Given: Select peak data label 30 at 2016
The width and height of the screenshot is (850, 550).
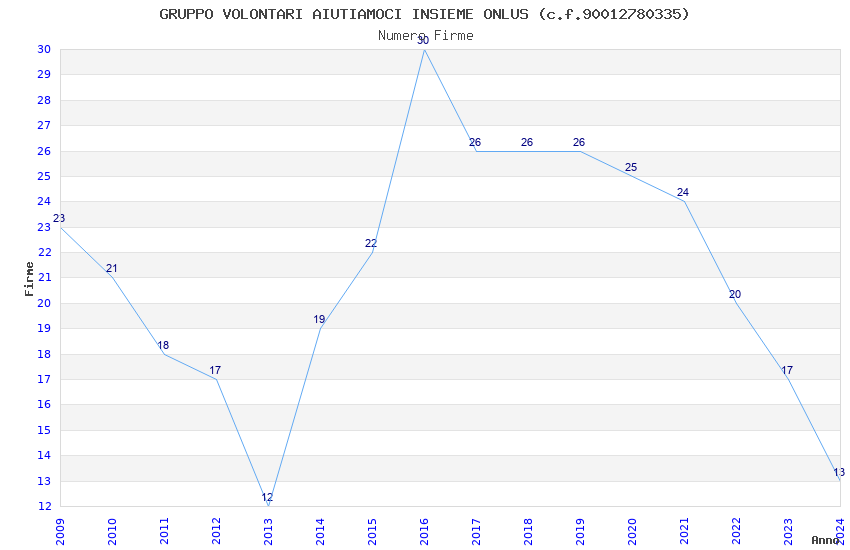Looking at the screenshot, I should tap(423, 40).
